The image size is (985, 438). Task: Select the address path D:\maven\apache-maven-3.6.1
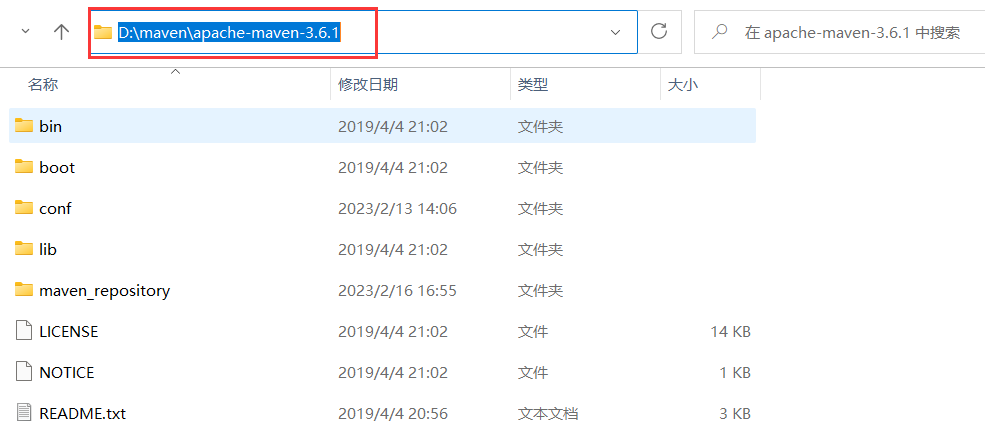(229, 33)
